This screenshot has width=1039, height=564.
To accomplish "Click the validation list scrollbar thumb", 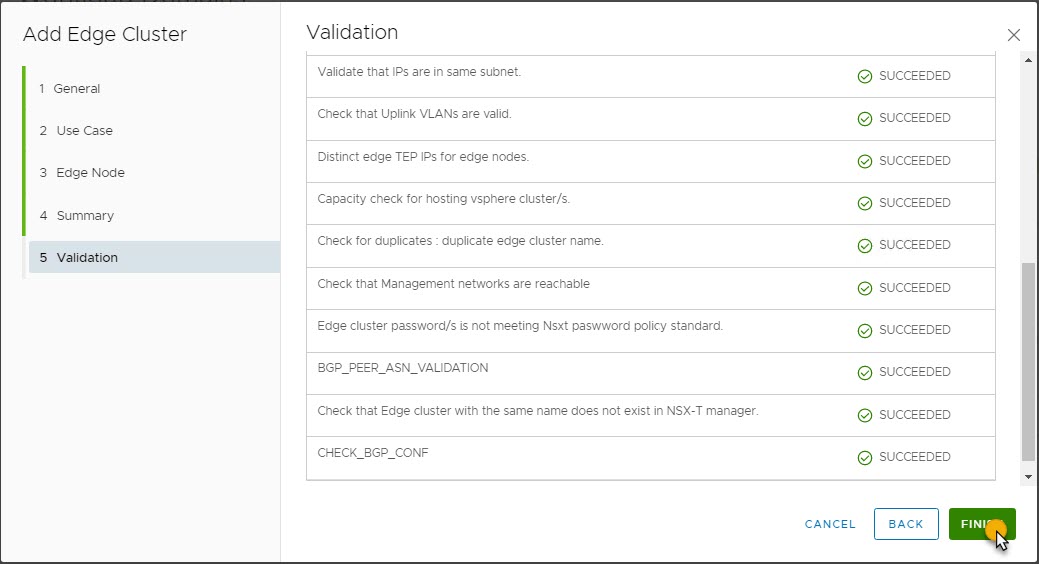I will coord(1028,360).
